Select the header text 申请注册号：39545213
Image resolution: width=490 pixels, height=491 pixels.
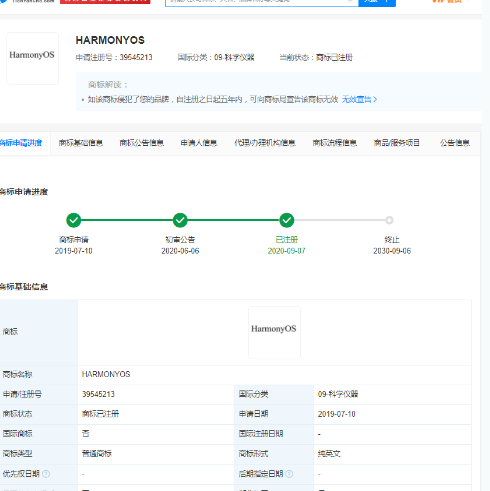[x=114, y=57]
